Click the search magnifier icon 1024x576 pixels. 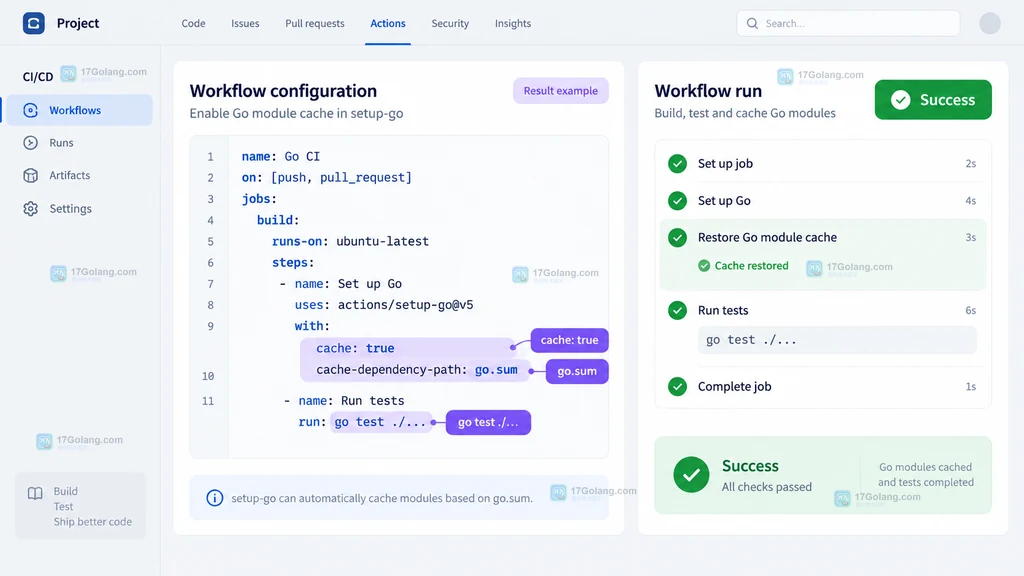(x=752, y=24)
